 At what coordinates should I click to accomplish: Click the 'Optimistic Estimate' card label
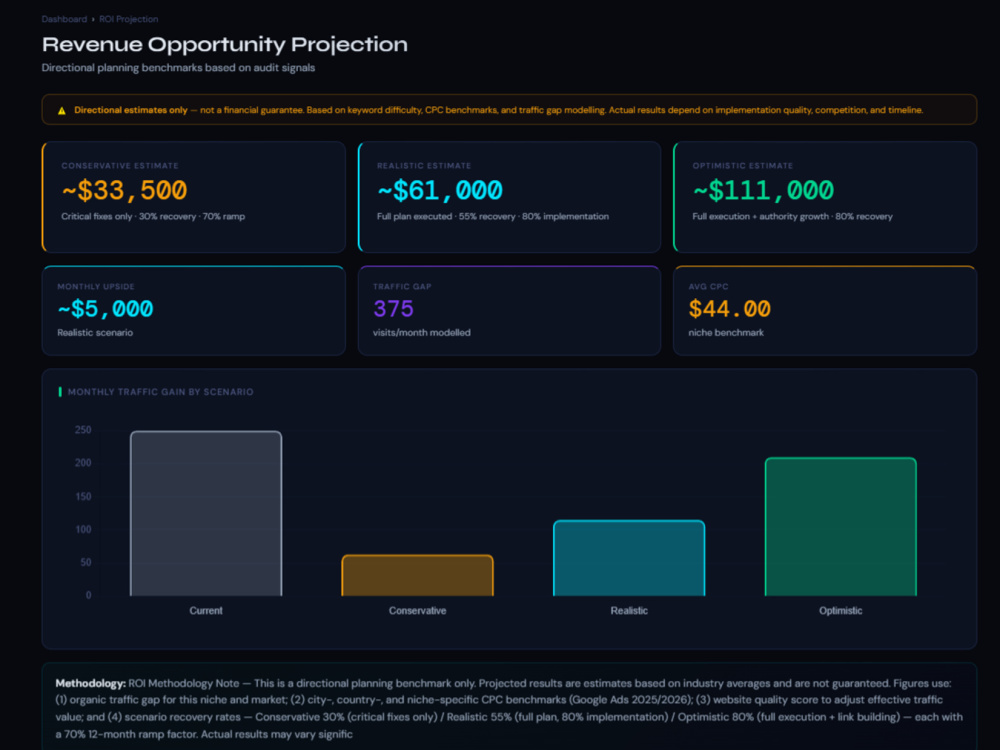(743, 166)
